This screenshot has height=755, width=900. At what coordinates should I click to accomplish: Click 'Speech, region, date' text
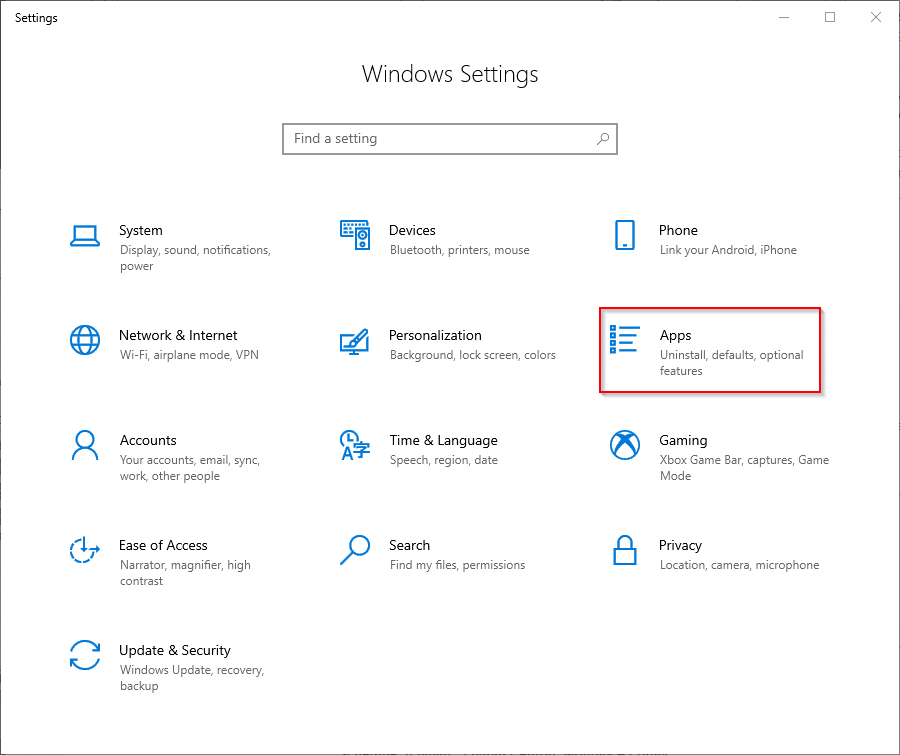443,460
